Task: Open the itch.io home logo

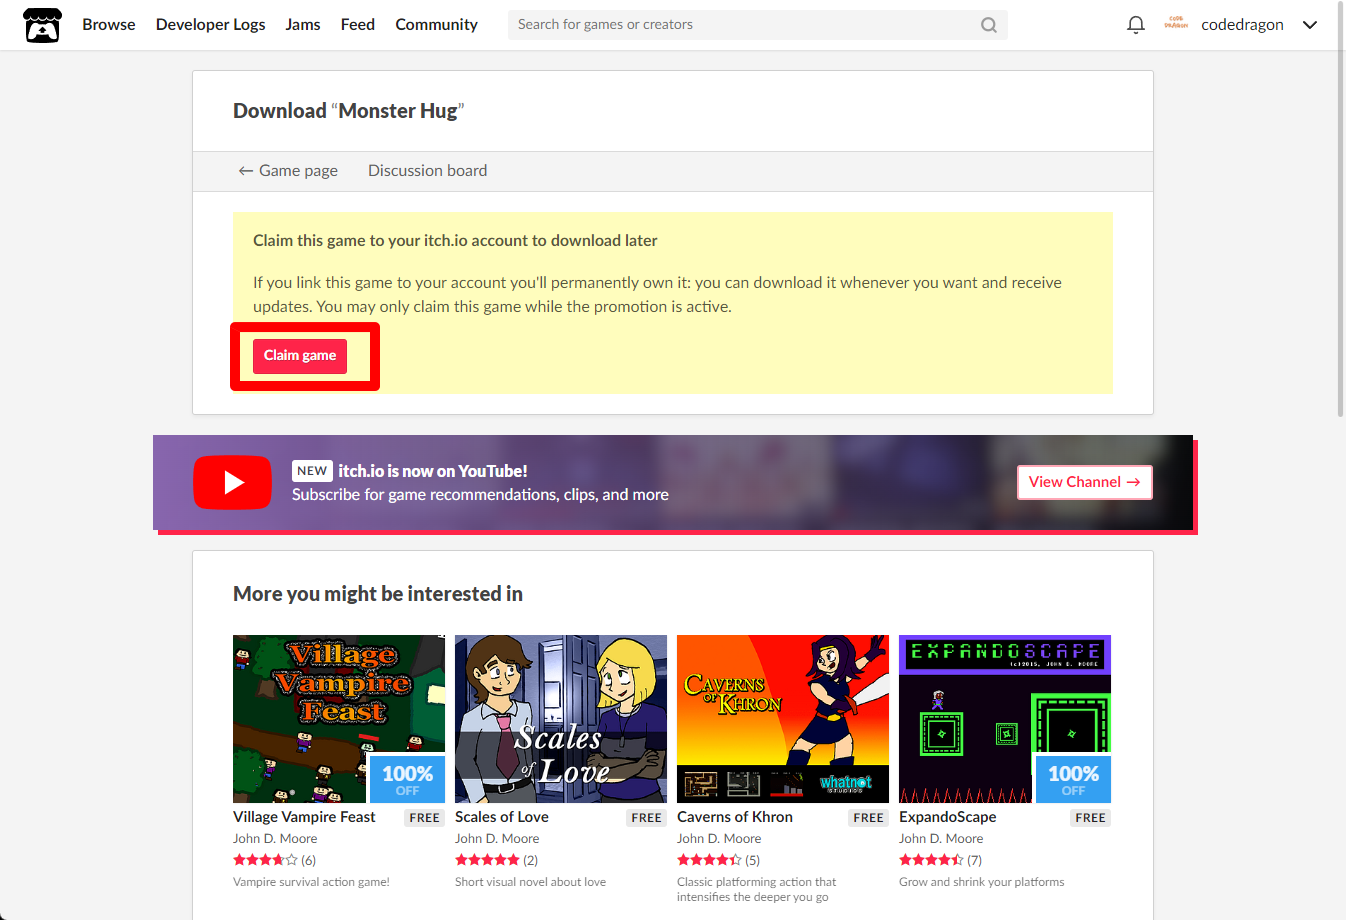Action: pyautogui.click(x=42, y=25)
